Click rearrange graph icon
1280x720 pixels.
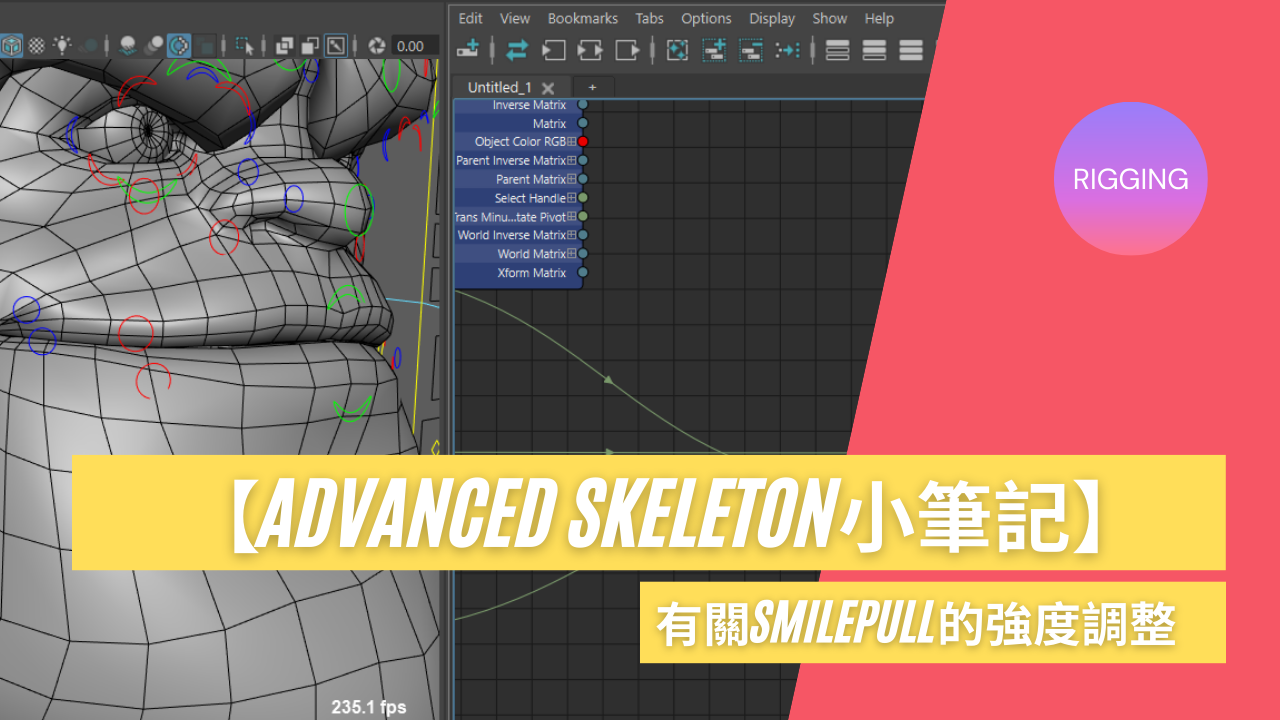tap(788, 49)
